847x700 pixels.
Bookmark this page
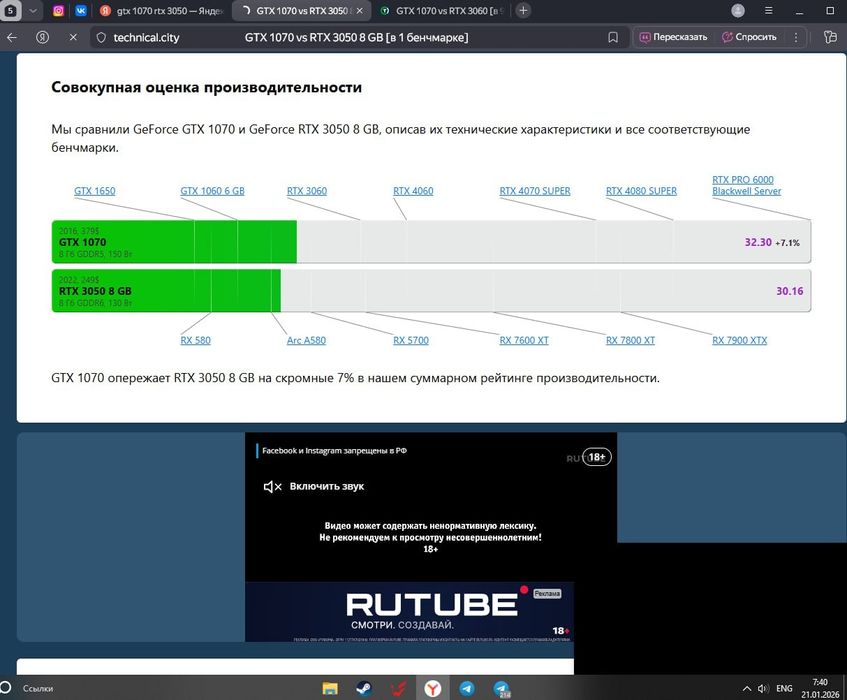[613, 37]
